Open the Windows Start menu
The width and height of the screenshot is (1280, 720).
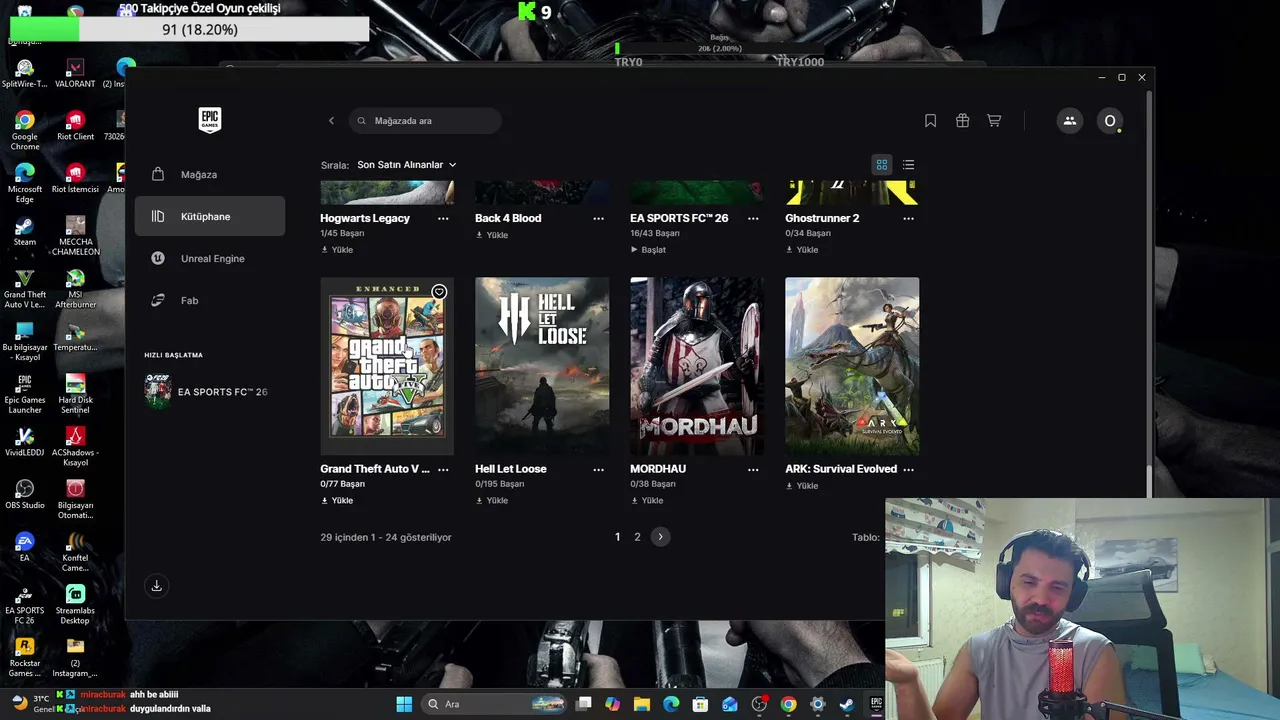pyautogui.click(x=404, y=704)
